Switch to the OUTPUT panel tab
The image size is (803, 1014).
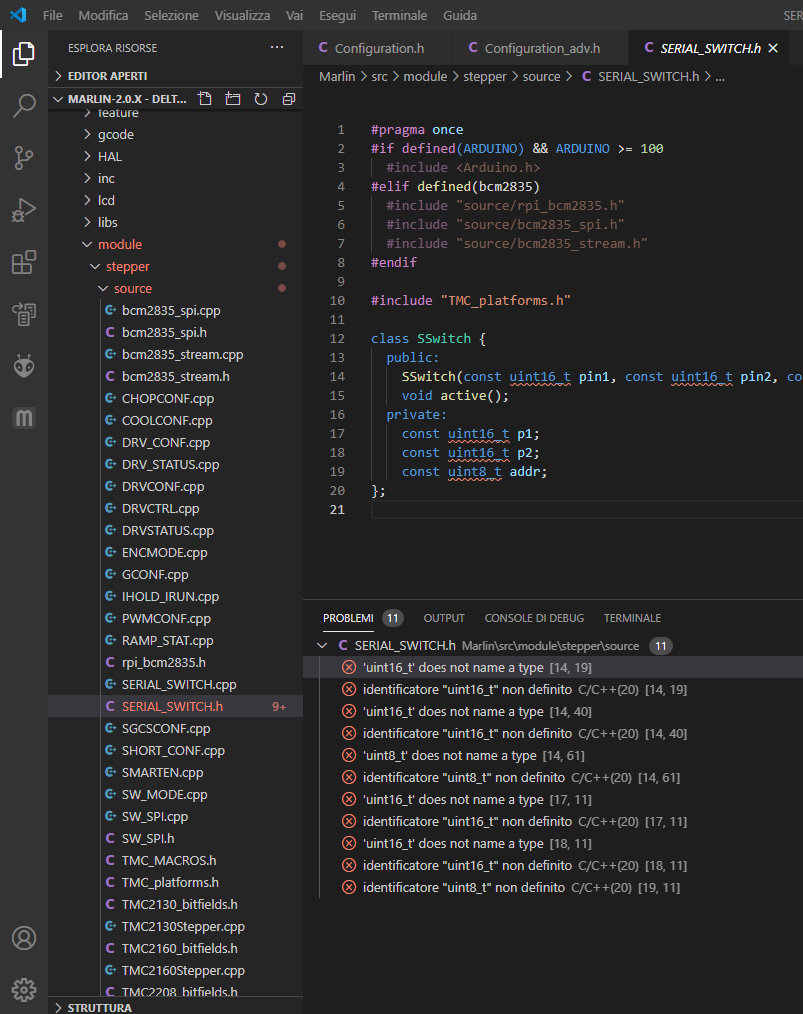pyautogui.click(x=444, y=618)
